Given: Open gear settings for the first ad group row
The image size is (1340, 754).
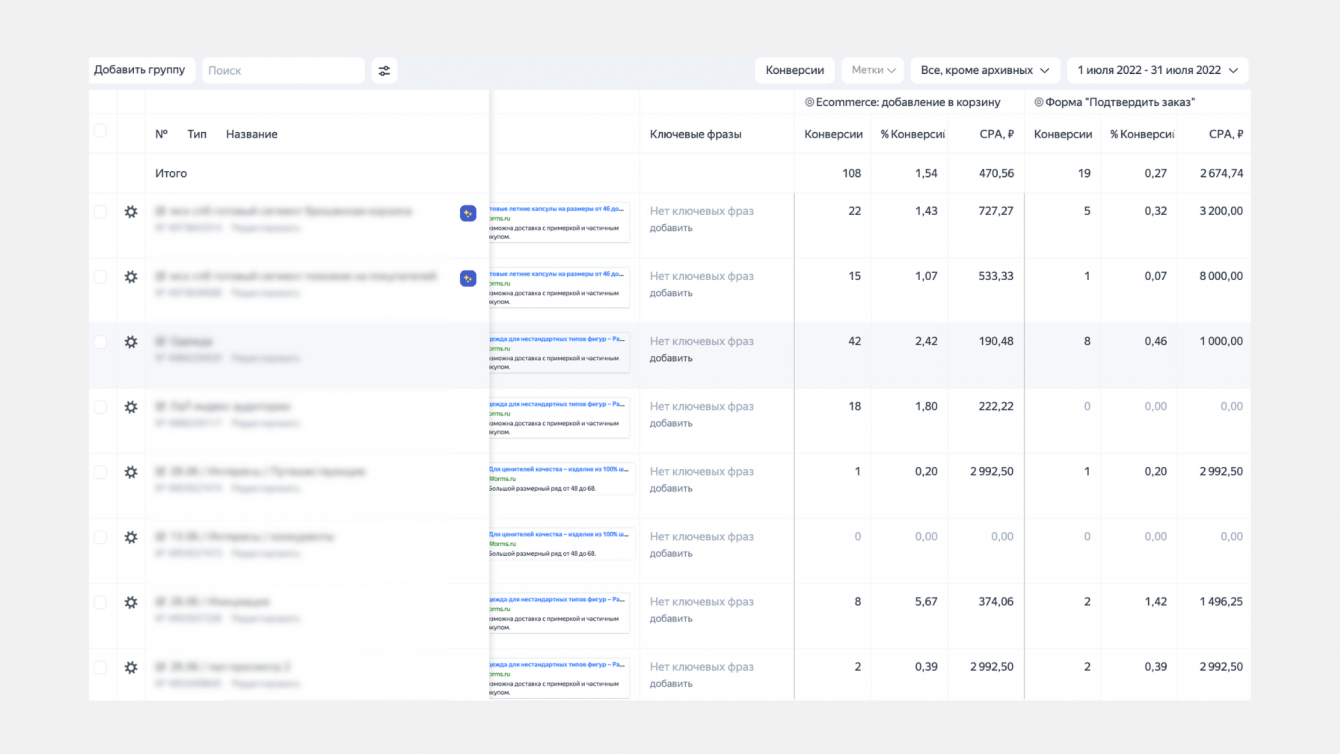Looking at the screenshot, I should pos(131,212).
